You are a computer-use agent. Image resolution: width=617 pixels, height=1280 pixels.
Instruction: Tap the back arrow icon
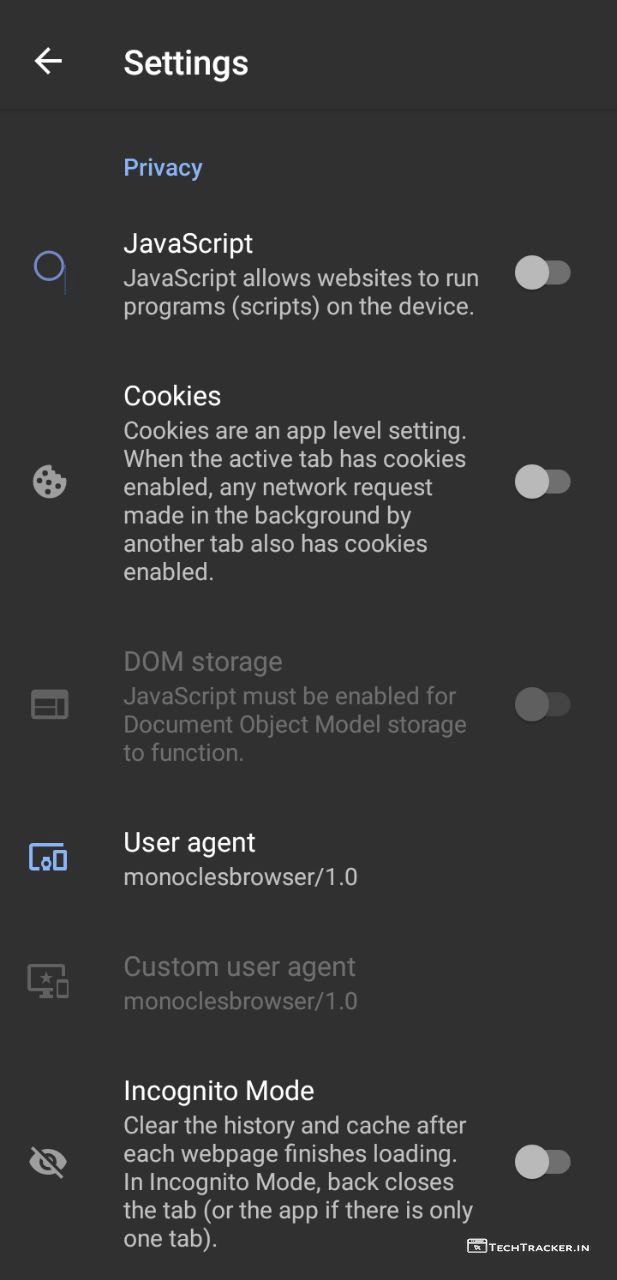48,62
